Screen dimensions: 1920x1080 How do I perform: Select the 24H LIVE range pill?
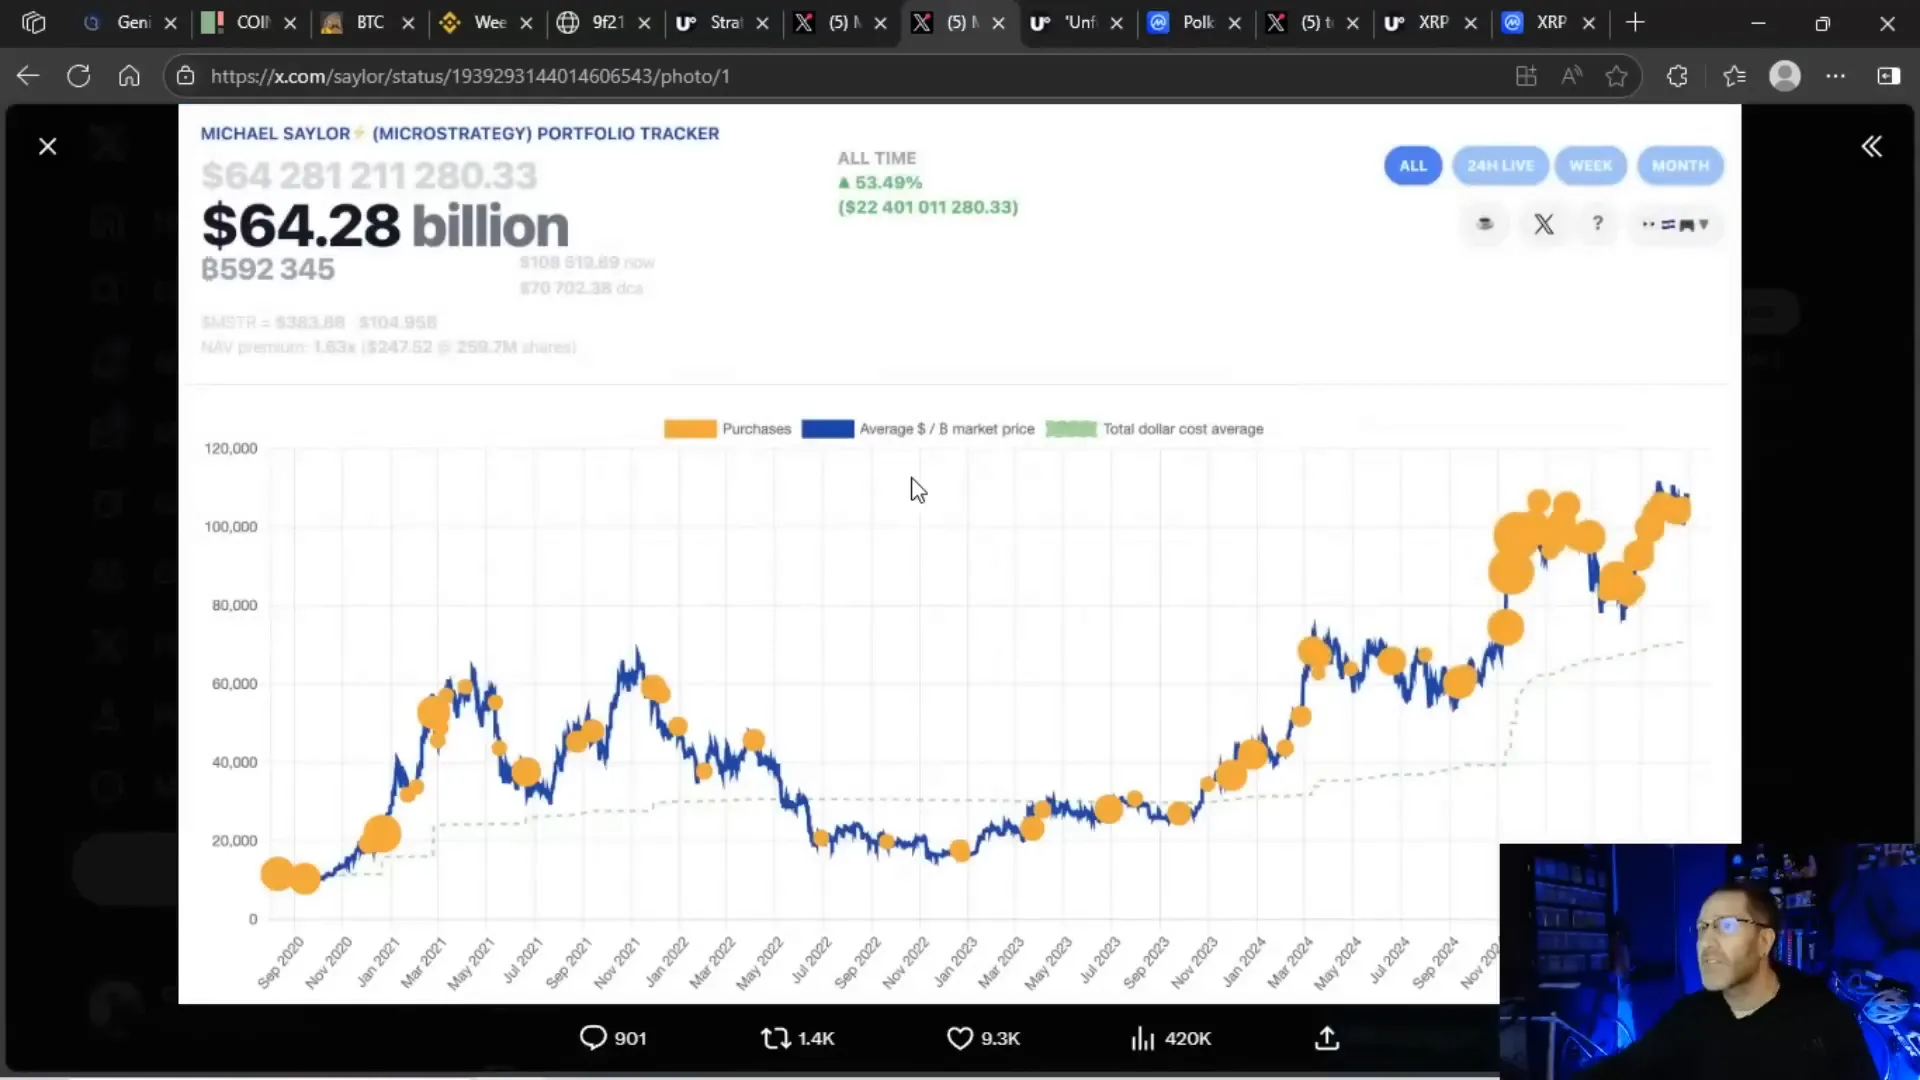1500,166
